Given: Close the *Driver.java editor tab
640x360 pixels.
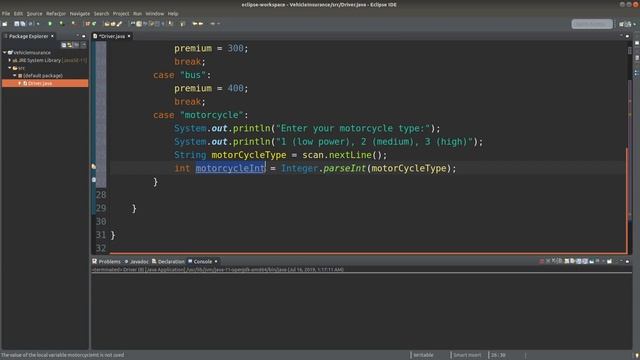Looking at the screenshot, I should coord(129,36).
